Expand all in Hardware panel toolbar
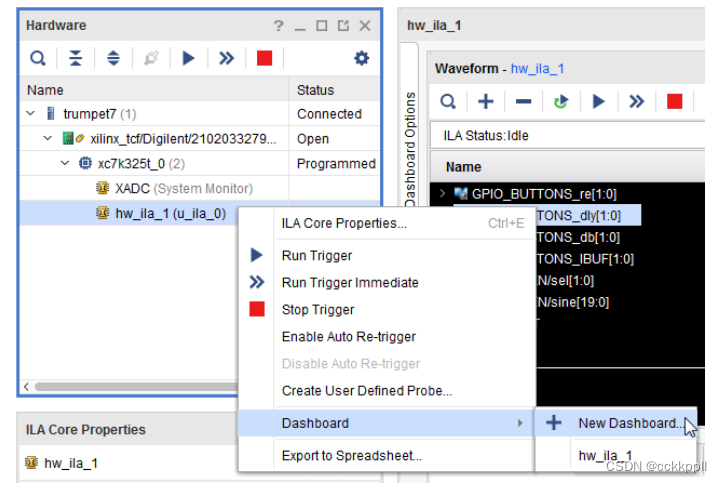The width and height of the screenshot is (722, 483). pyautogui.click(x=113, y=58)
